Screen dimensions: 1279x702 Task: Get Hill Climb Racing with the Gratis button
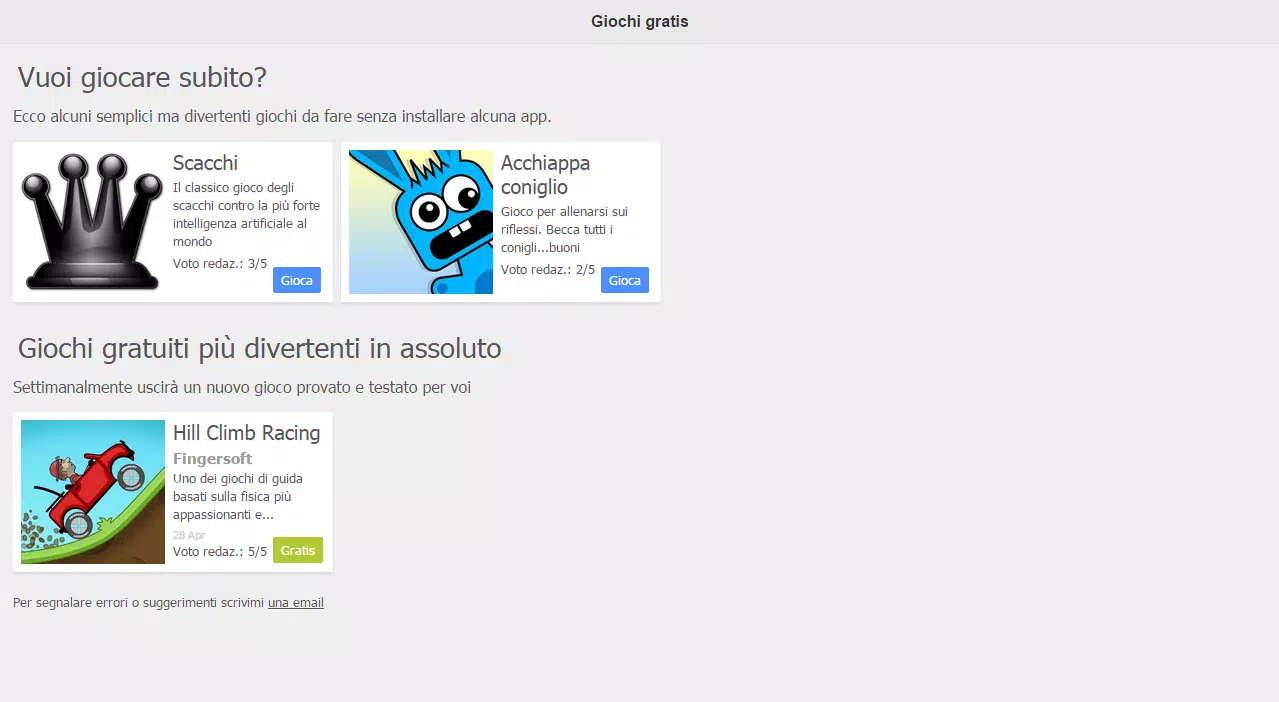coord(298,550)
